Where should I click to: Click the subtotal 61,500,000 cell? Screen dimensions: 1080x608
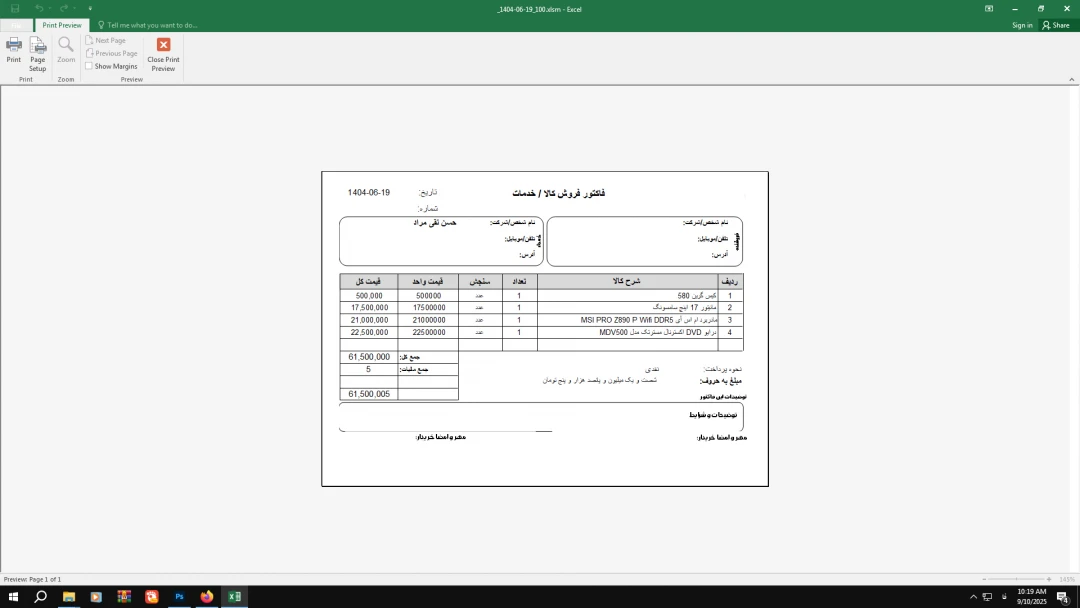pyautogui.click(x=369, y=357)
